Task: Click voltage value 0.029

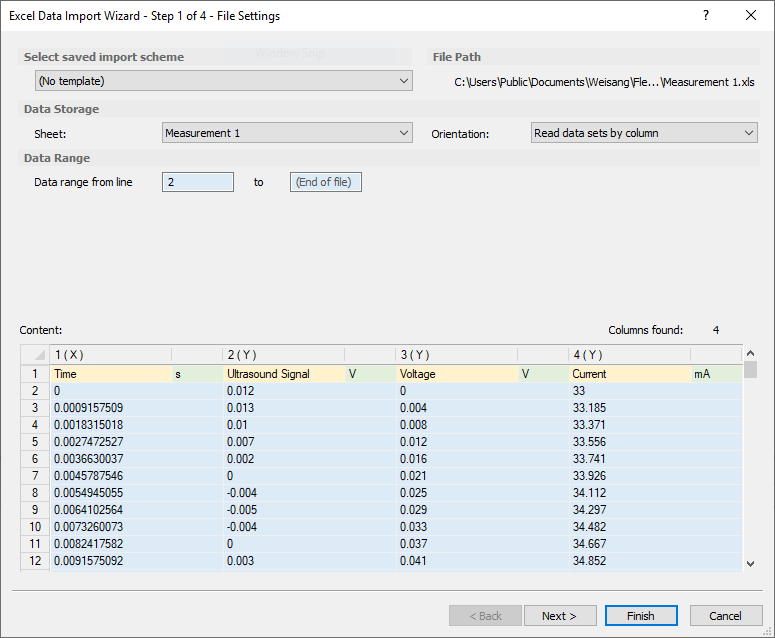Action: pos(482,510)
